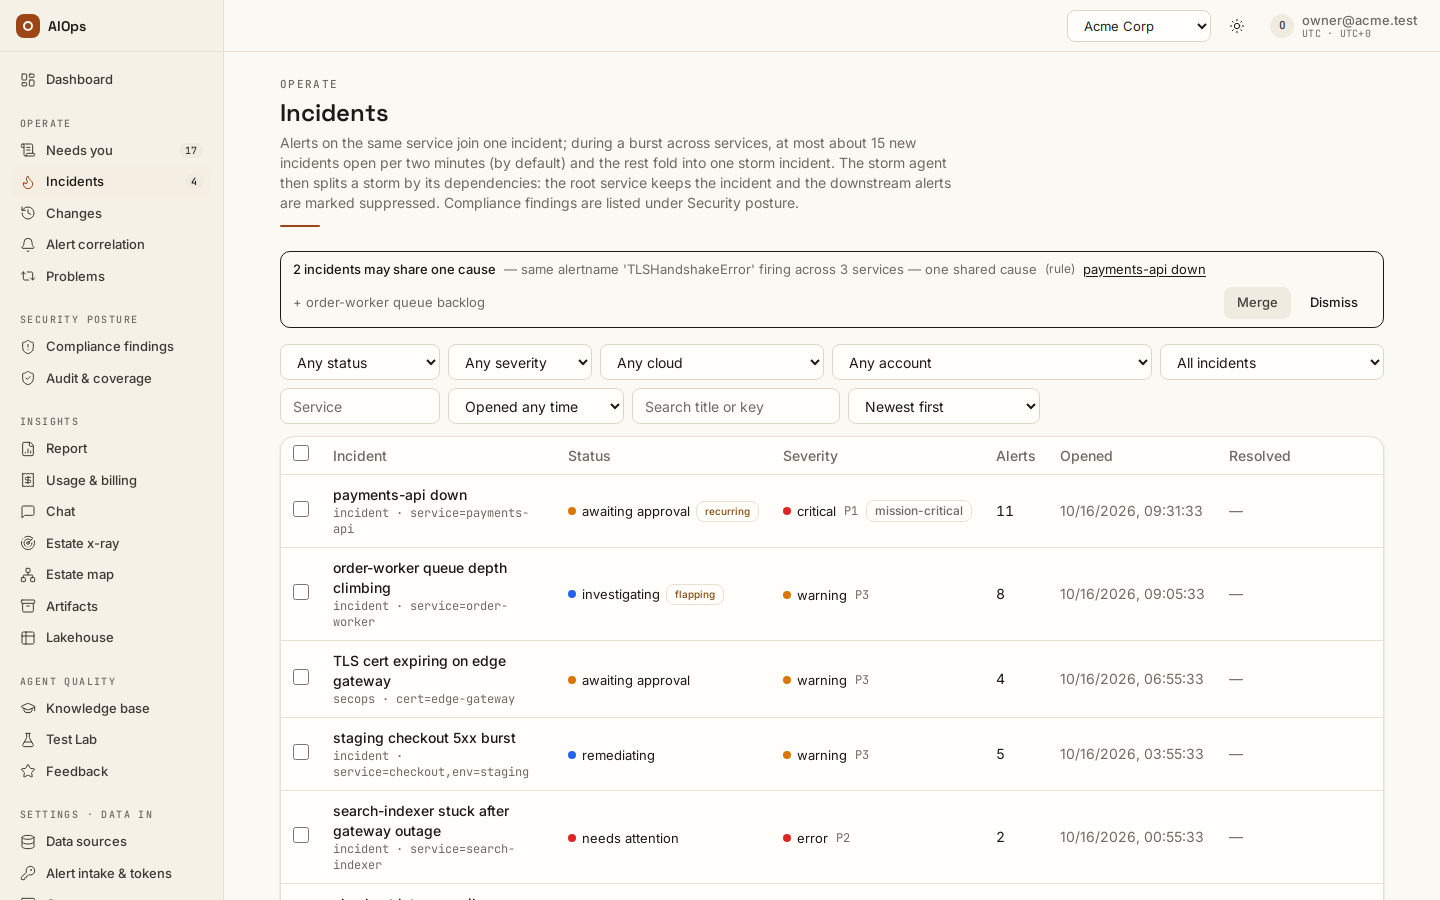Click the Needs you sidebar icon
Image resolution: width=1440 pixels, height=900 pixels.
tap(28, 151)
